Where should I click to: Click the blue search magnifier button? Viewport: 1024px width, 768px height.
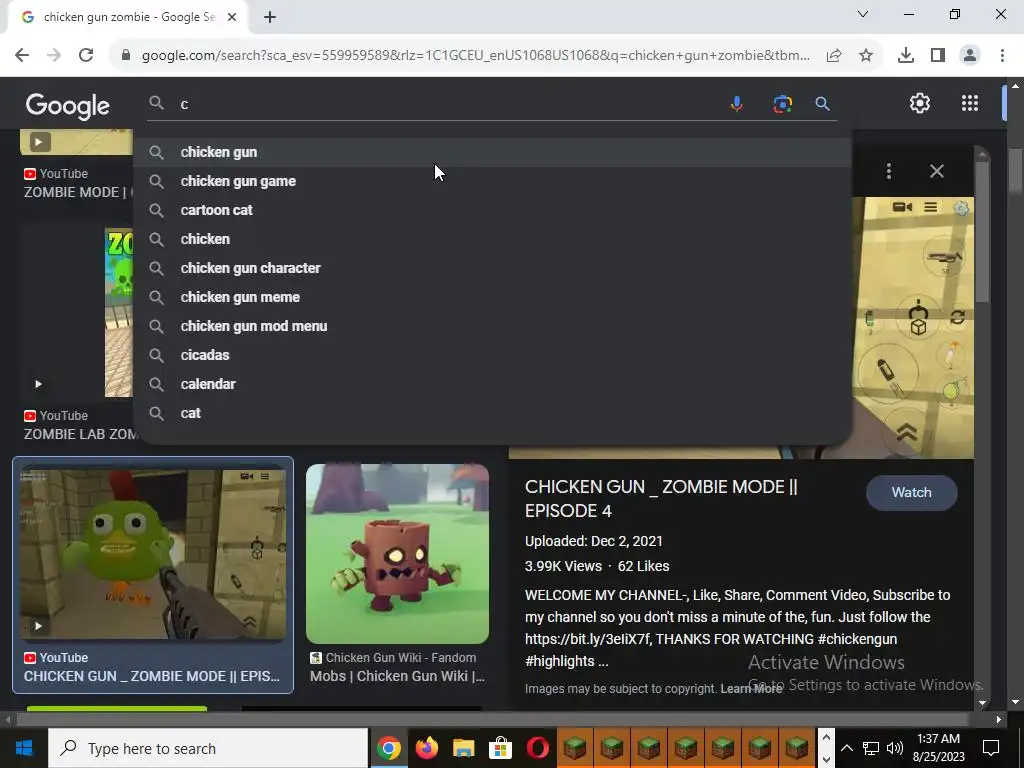(822, 104)
